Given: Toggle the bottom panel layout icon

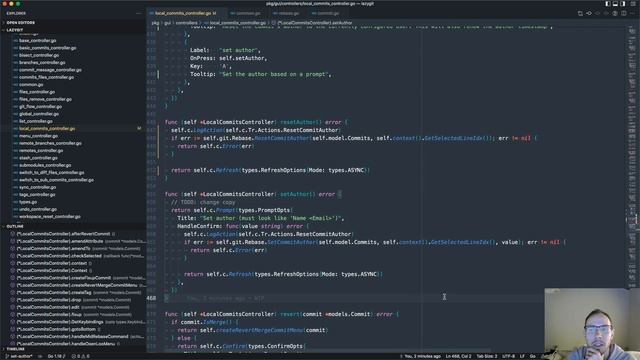Looking at the screenshot, I should [x=615, y=4].
